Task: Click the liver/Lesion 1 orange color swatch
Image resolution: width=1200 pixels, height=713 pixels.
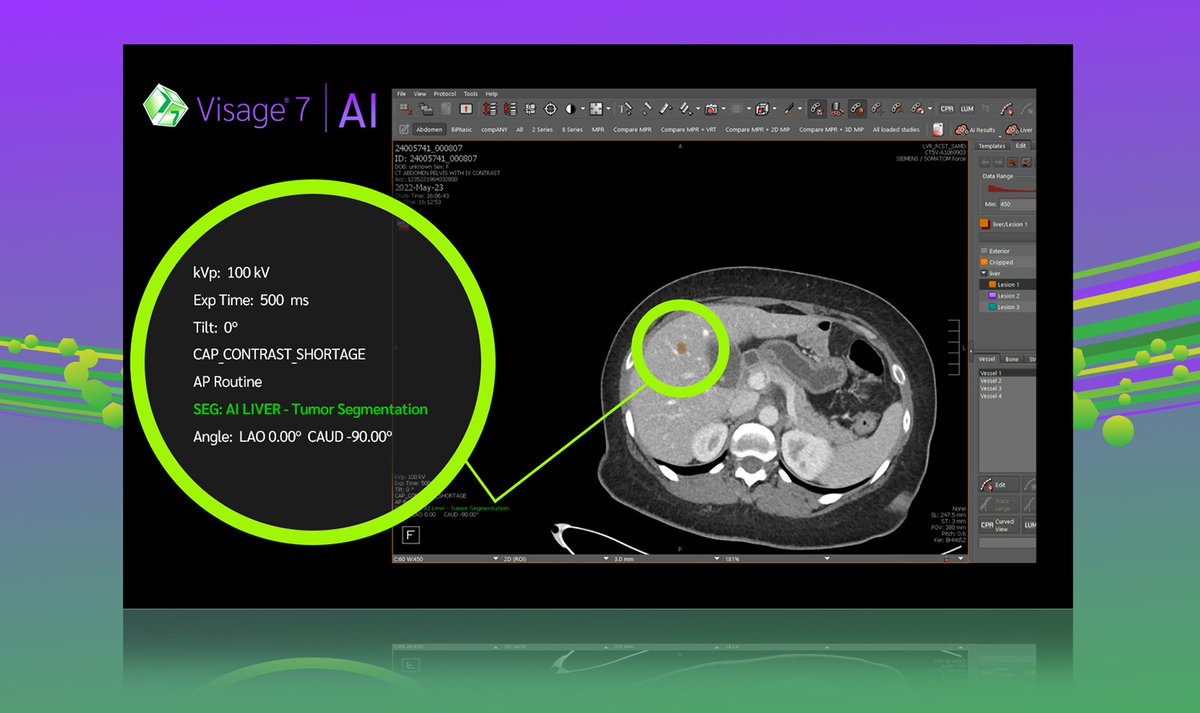Action: pos(984,224)
